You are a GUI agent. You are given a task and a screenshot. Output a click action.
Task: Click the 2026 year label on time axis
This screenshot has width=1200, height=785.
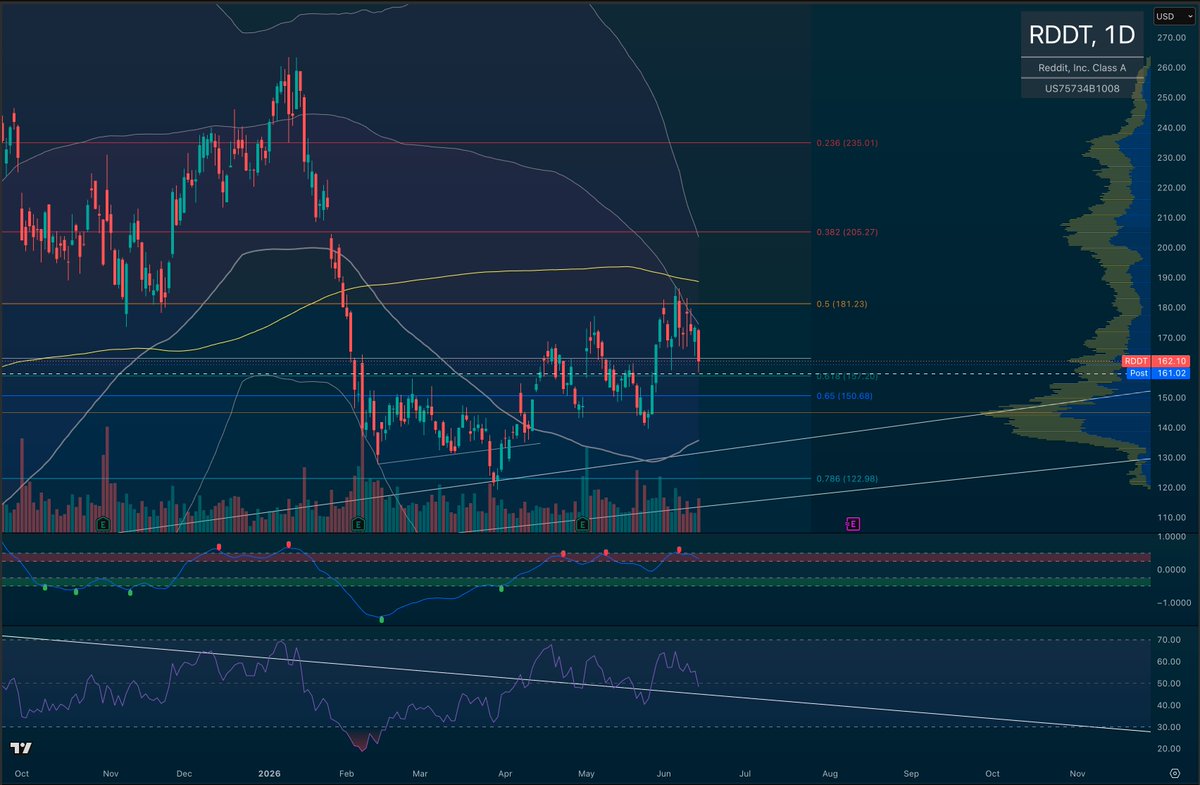click(x=271, y=774)
